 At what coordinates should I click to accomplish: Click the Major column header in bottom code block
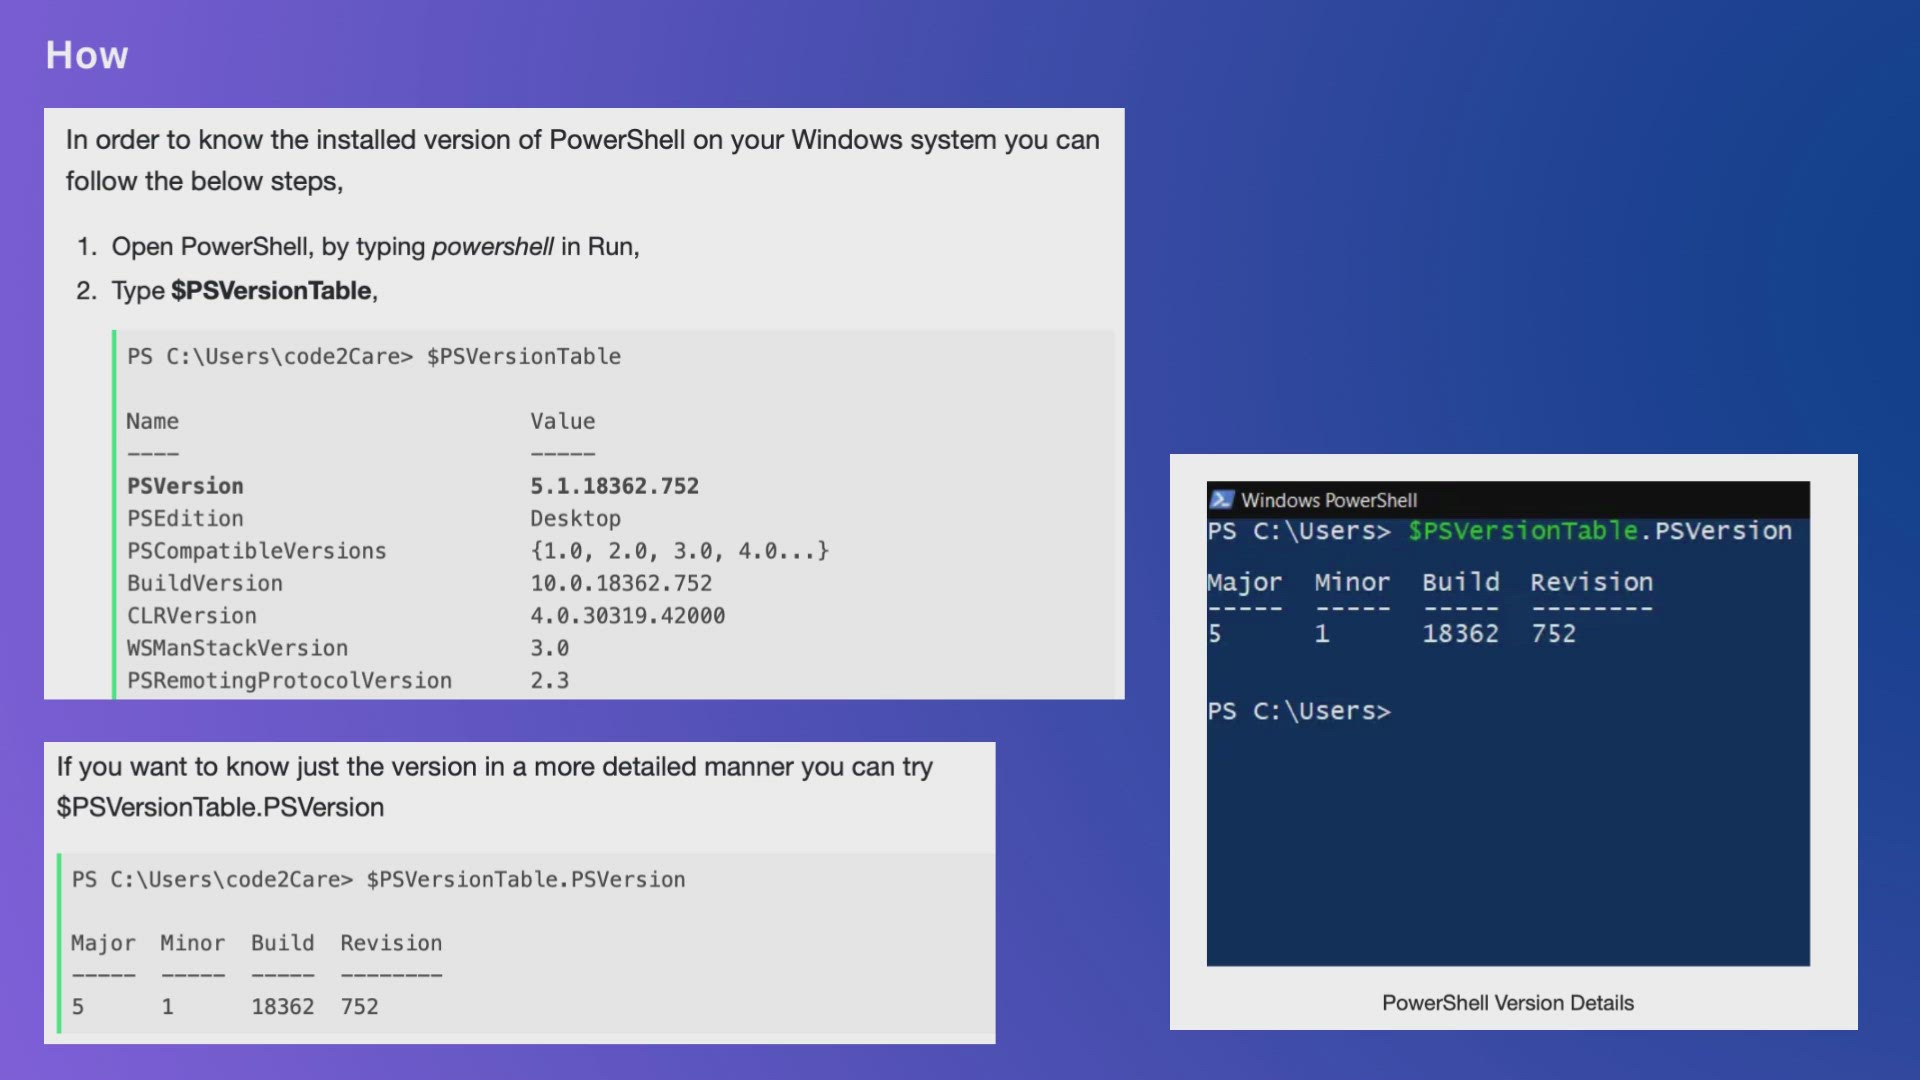coord(103,943)
